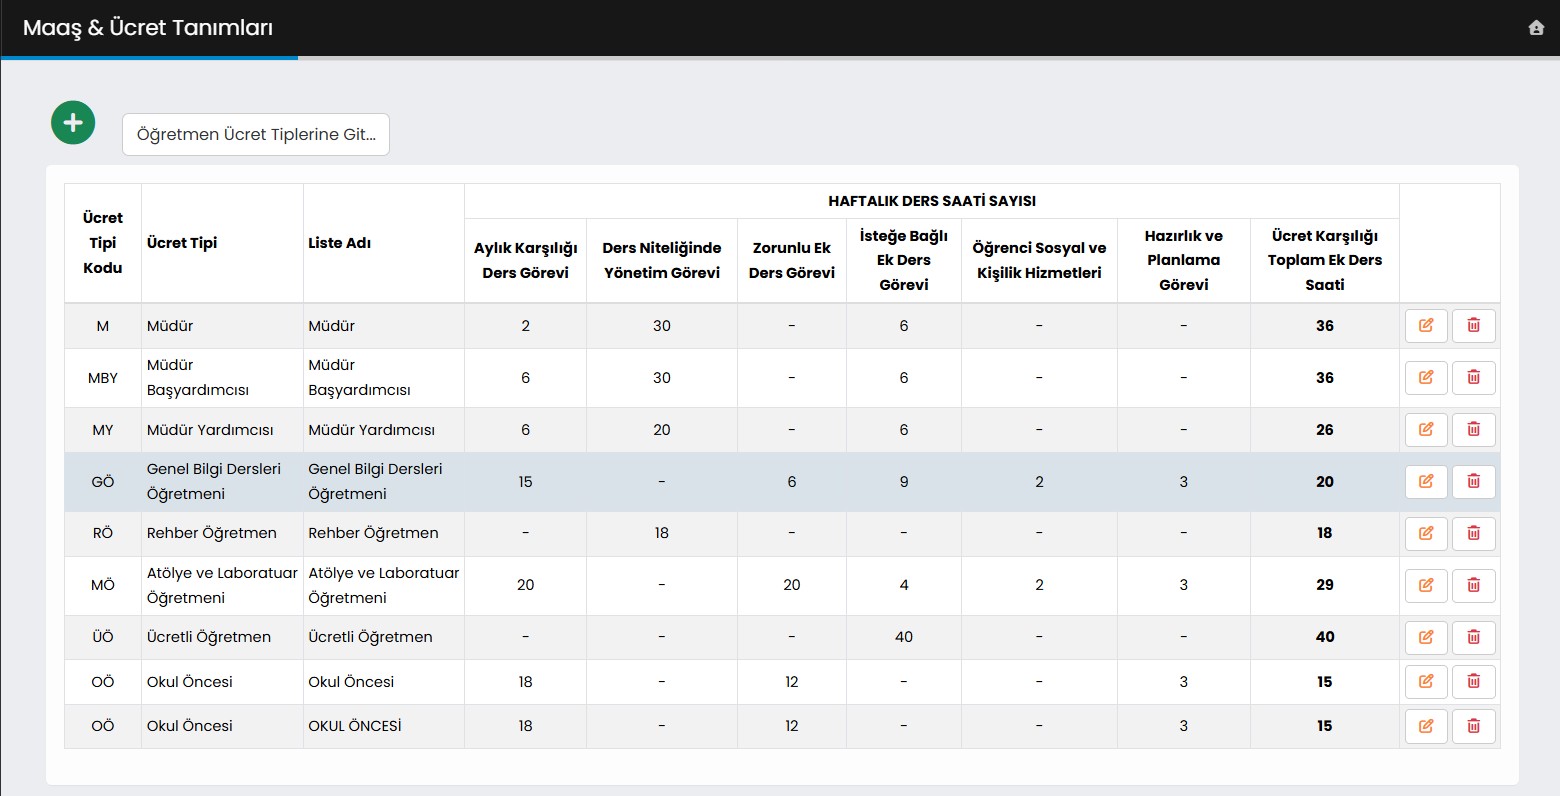Image resolution: width=1560 pixels, height=796 pixels.
Task: Edit the RÖ Rehber Öğretmen row
Action: (1426, 534)
